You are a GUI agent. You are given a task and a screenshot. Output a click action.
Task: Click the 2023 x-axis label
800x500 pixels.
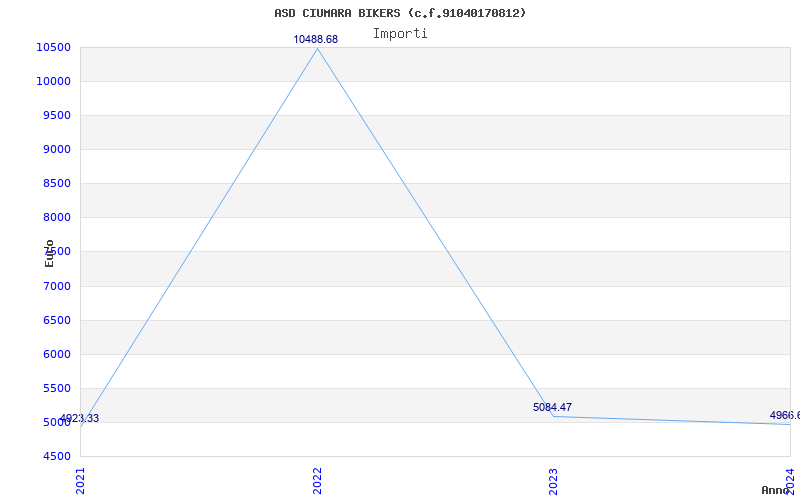[x=554, y=481]
